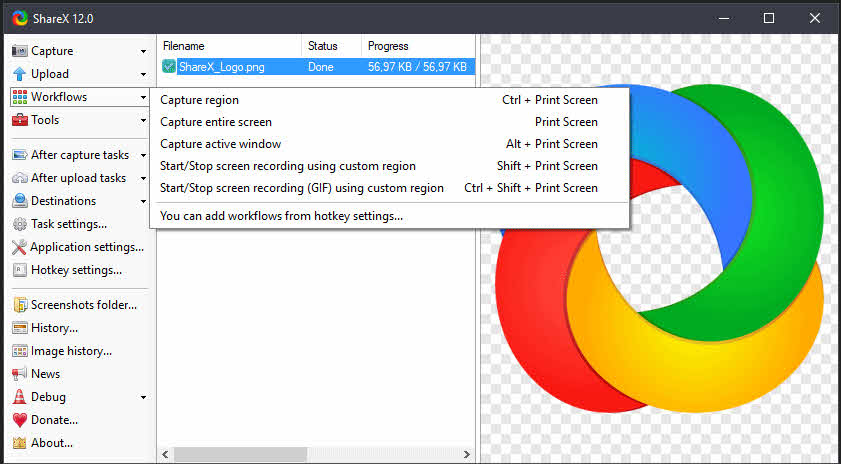Click the ShareX logo image preview

click(x=660, y=247)
